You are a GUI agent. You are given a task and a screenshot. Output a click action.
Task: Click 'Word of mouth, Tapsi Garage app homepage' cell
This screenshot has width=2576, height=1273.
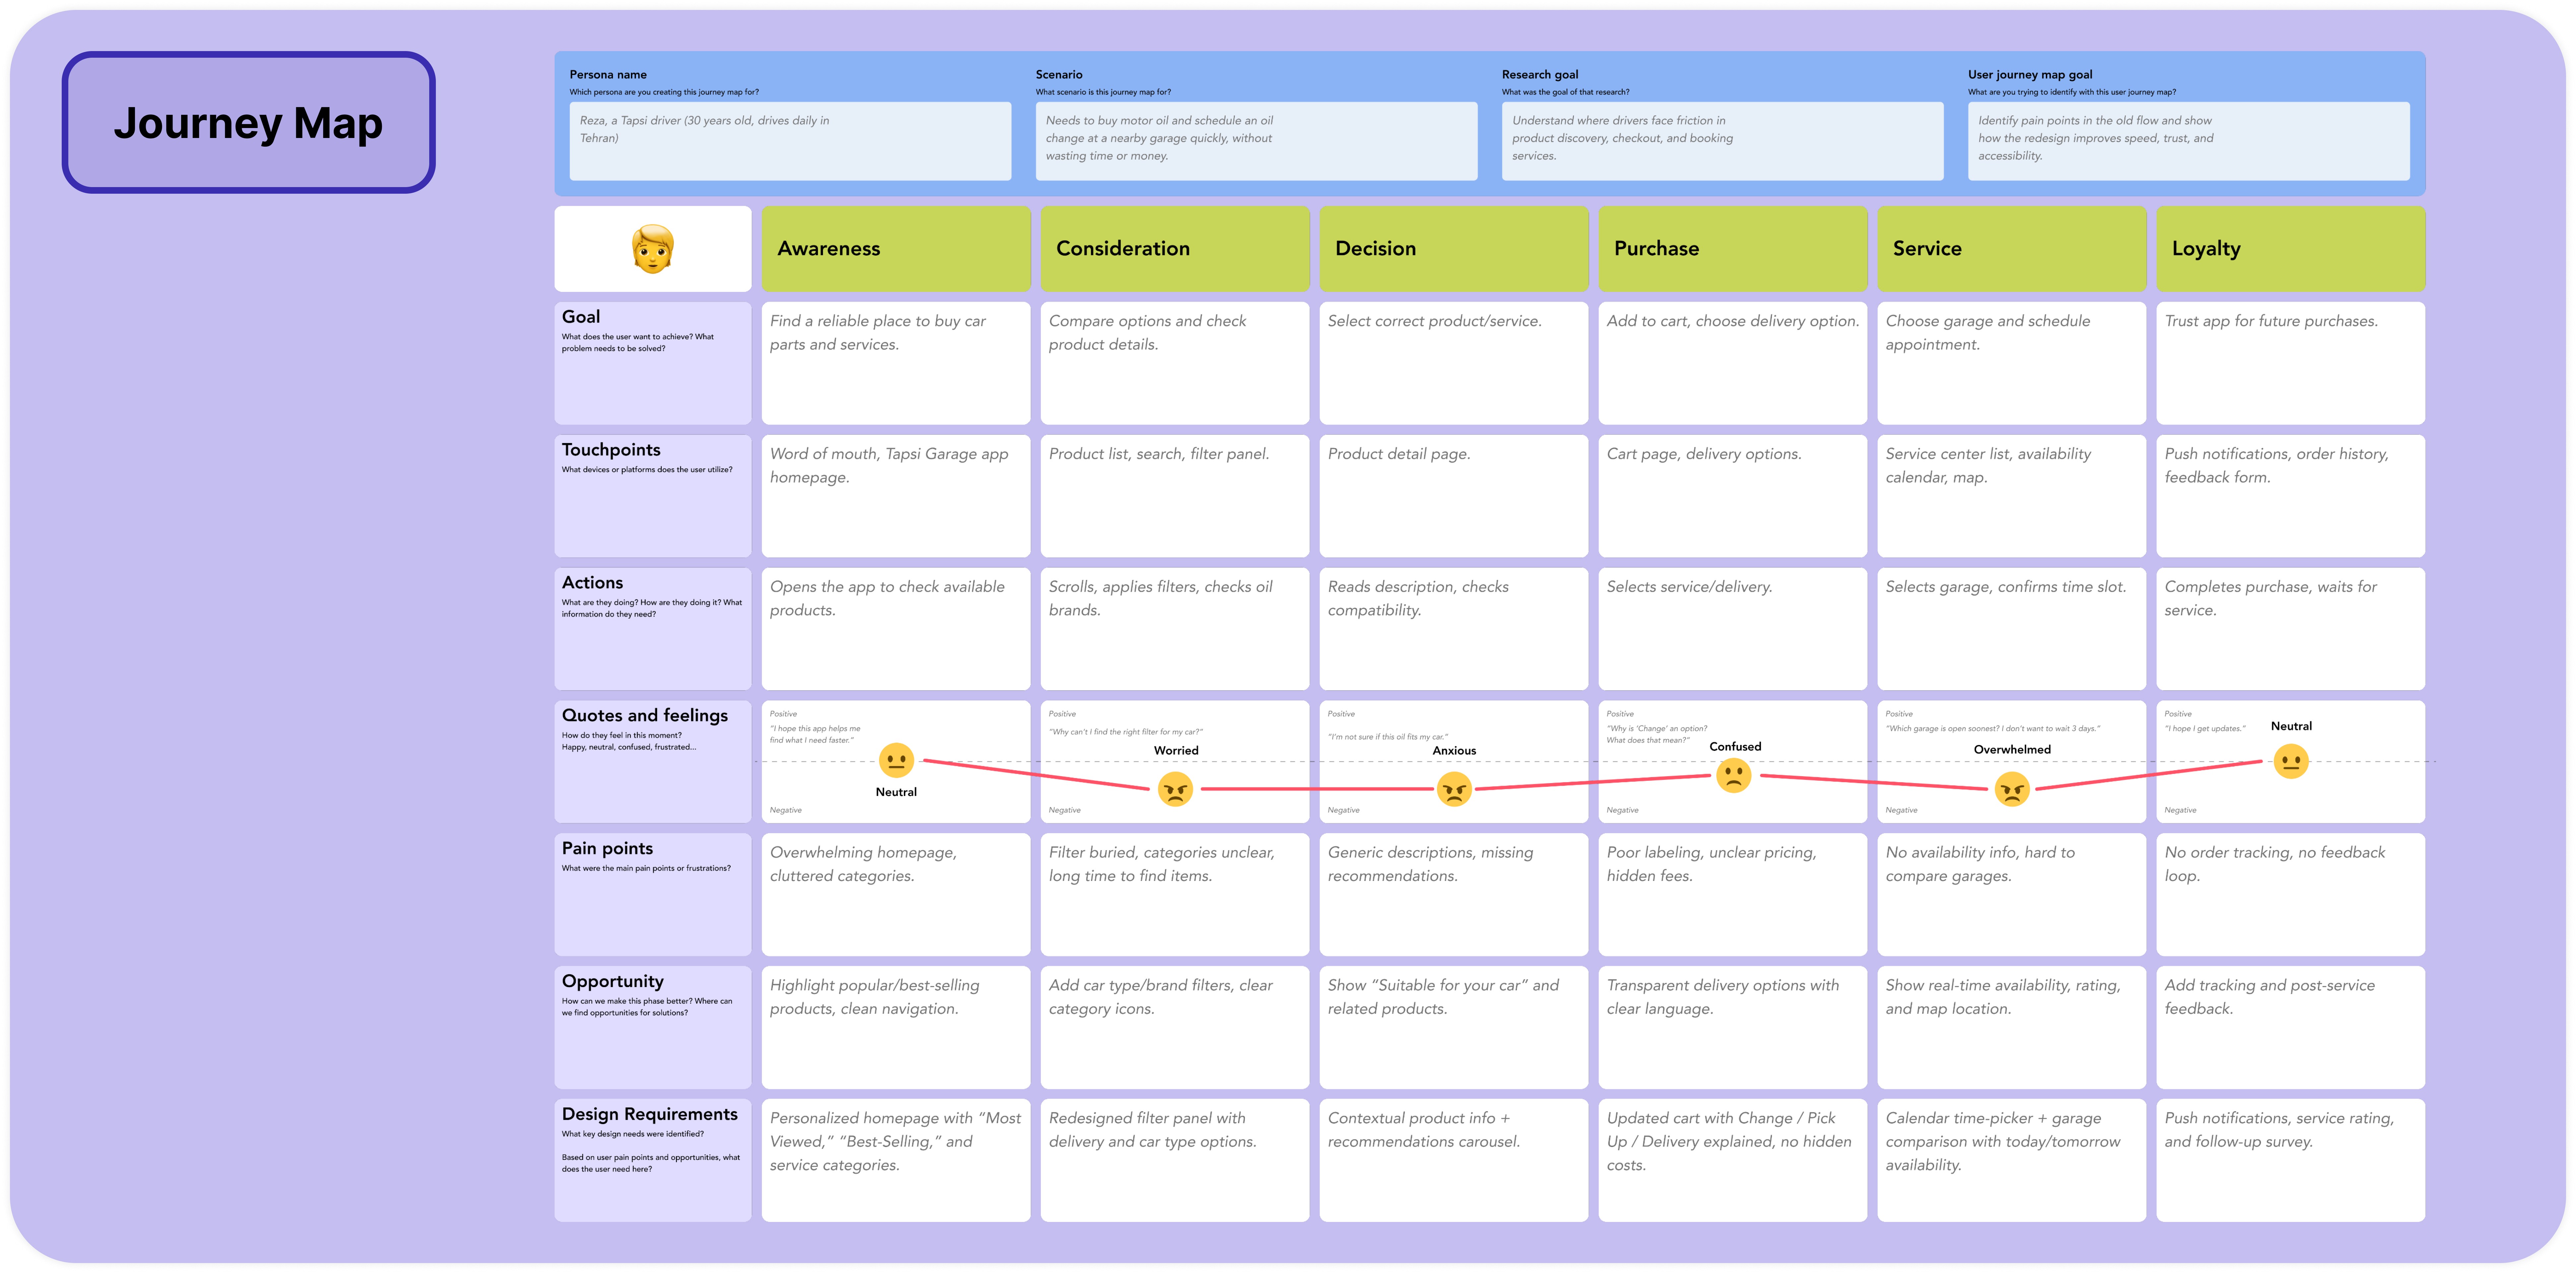pos(896,496)
